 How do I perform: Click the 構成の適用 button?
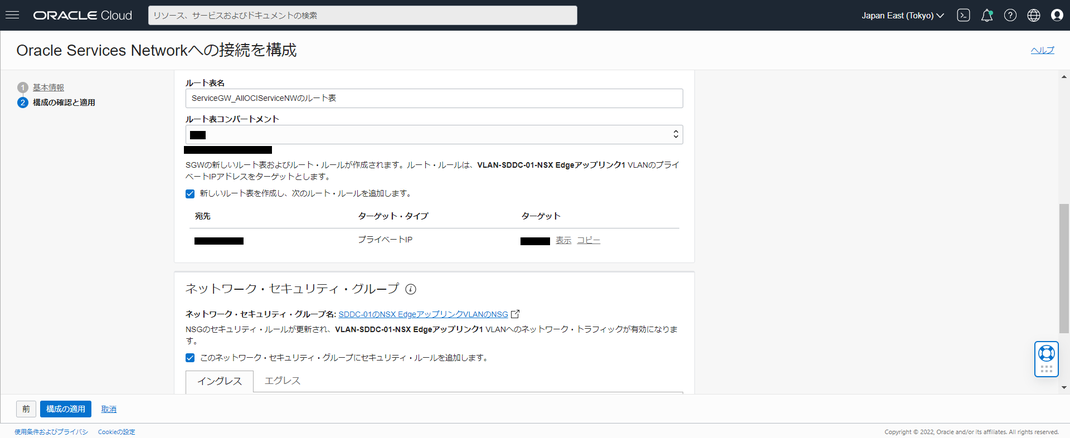[66, 409]
